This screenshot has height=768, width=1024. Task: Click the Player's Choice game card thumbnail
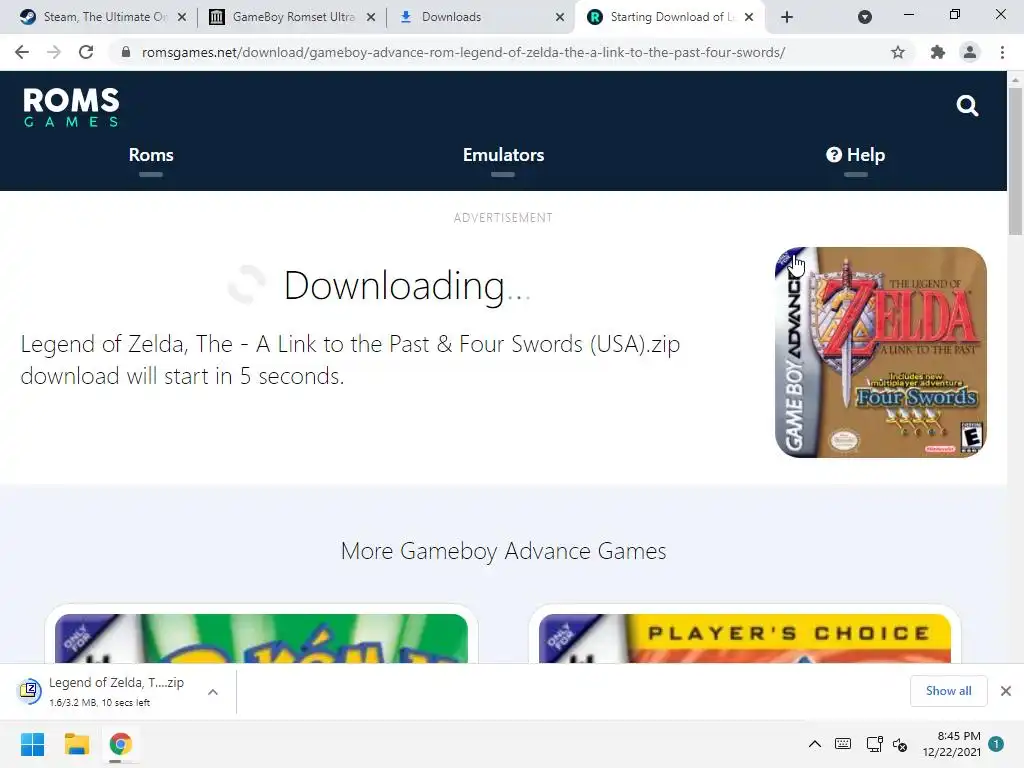[744, 638]
